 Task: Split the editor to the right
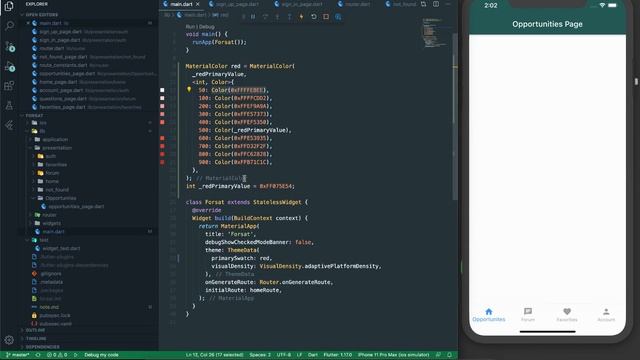tap(436, 4)
